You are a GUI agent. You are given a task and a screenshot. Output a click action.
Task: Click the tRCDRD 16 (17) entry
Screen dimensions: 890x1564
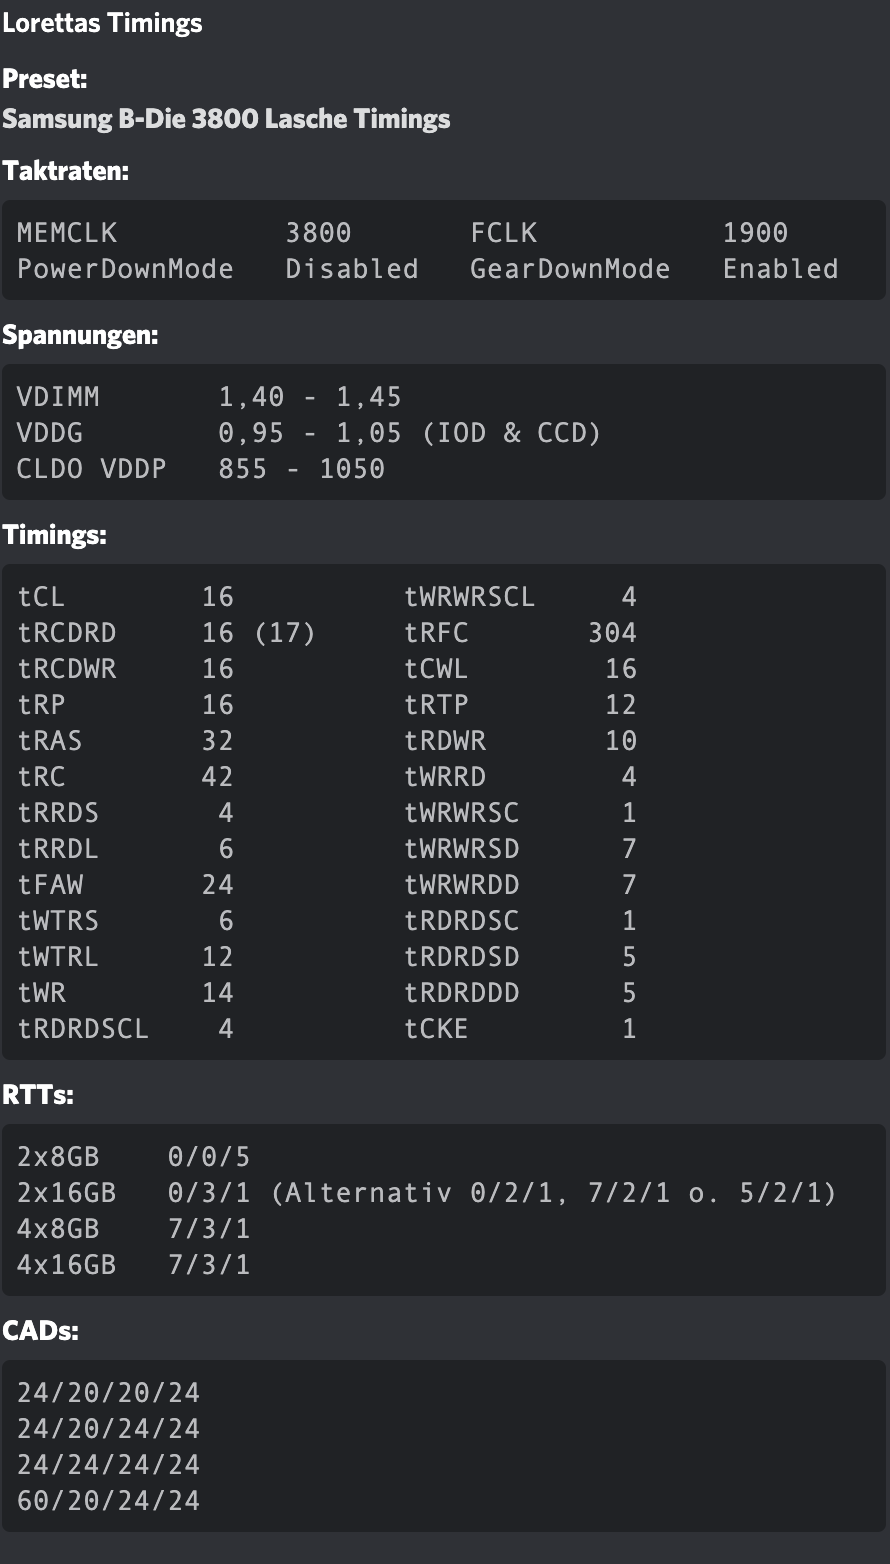point(166,633)
